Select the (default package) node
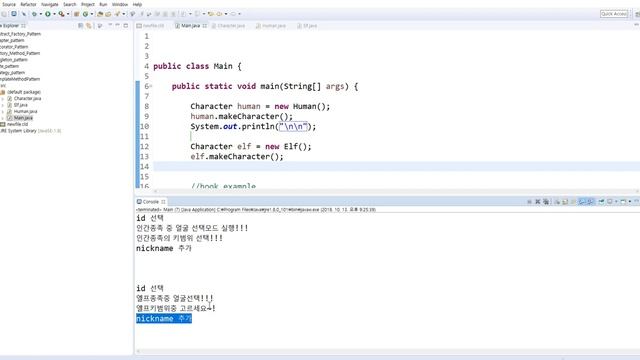Screen dimensions: 640x360 (24, 92)
